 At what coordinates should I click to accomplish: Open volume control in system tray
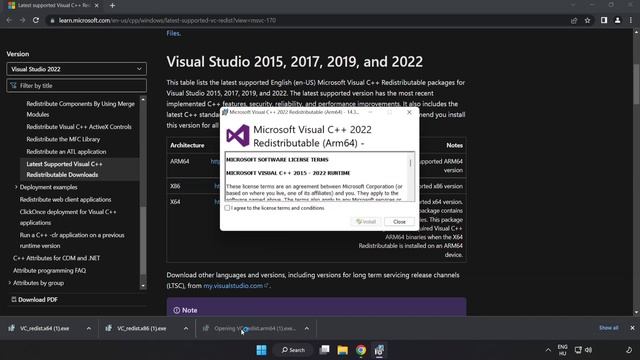pos(588,350)
